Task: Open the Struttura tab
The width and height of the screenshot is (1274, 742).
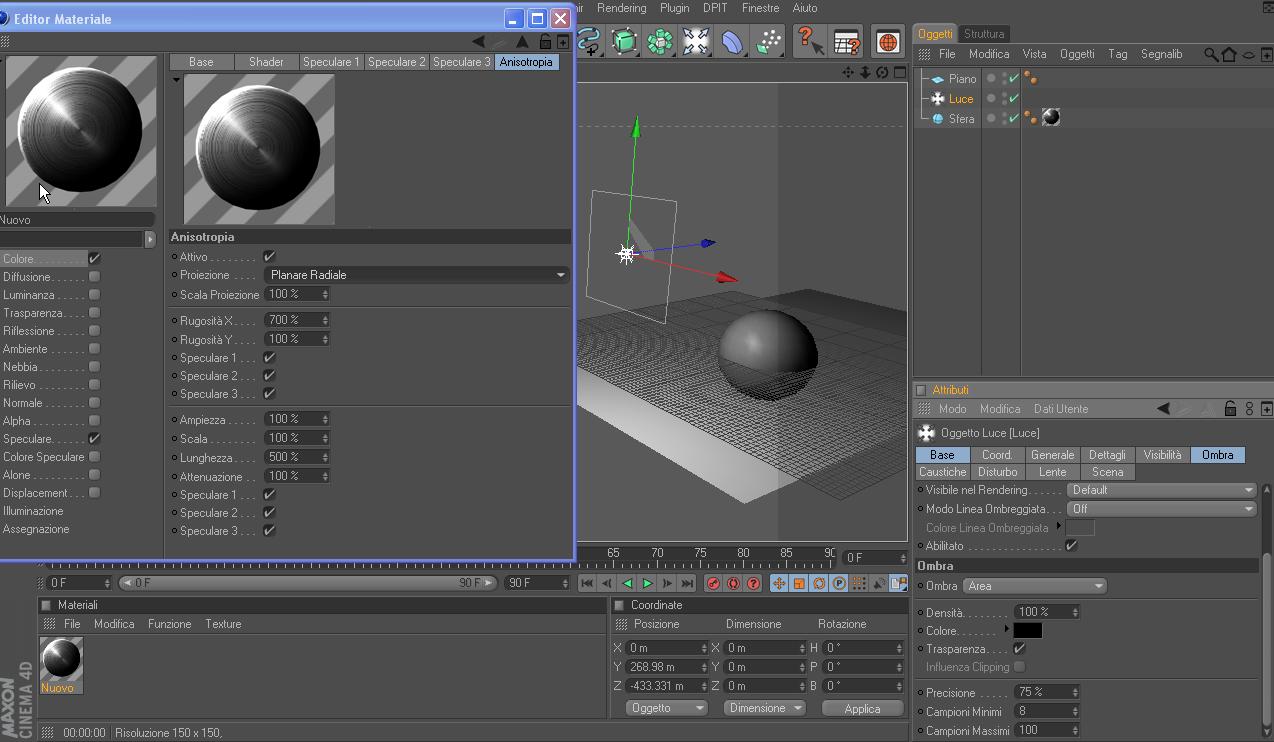Action: (984, 34)
